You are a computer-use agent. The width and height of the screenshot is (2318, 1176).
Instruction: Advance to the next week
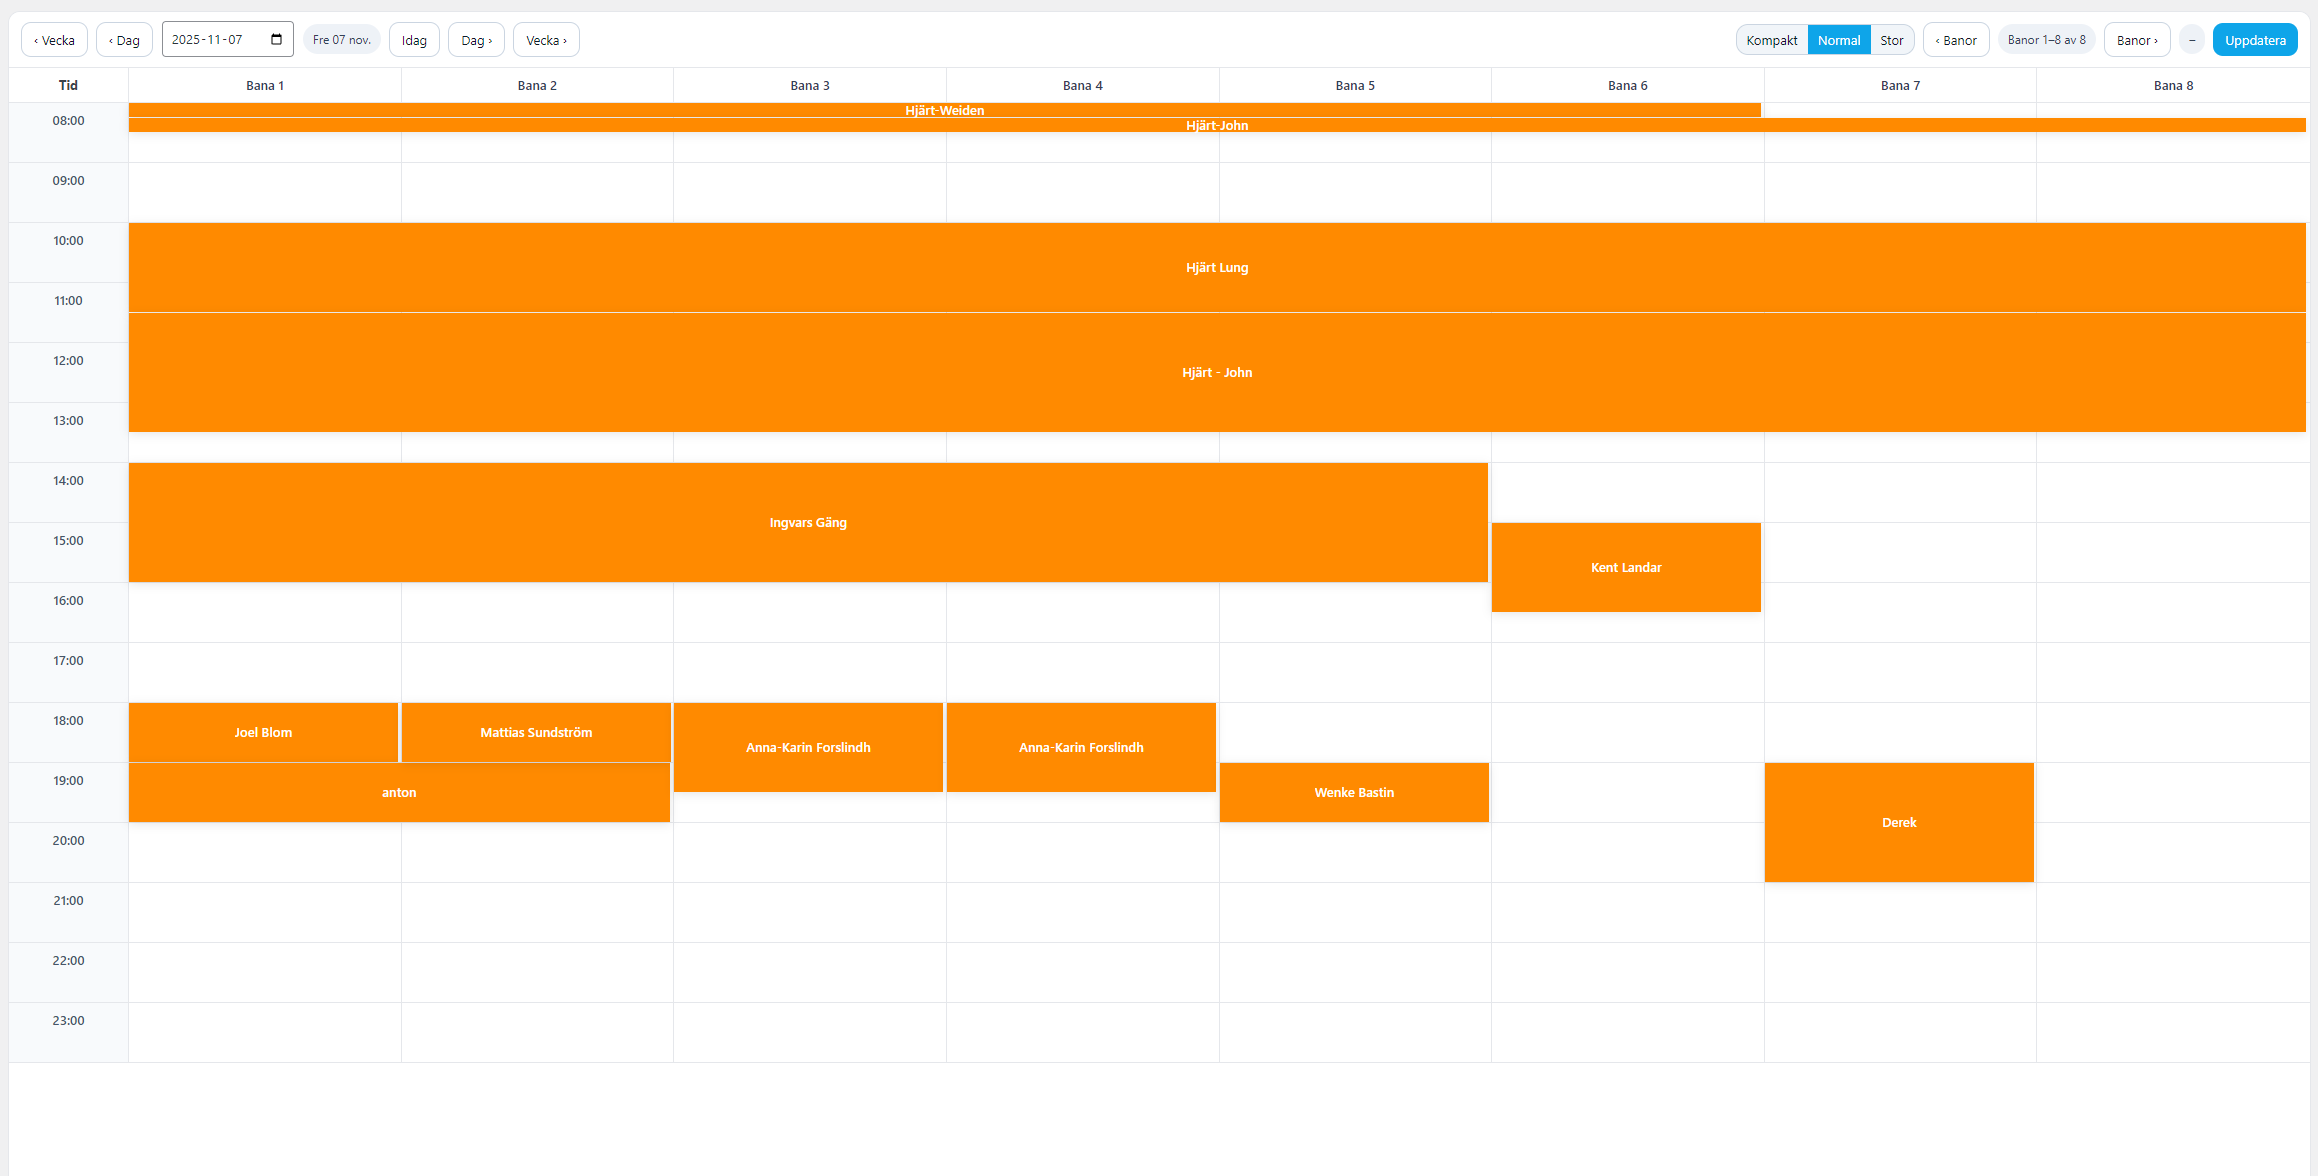pyautogui.click(x=546, y=40)
